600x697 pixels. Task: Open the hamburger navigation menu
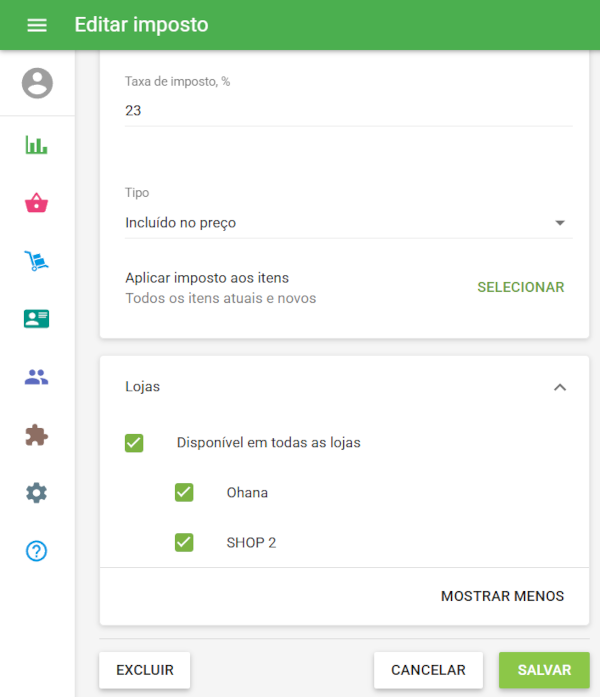point(37,25)
